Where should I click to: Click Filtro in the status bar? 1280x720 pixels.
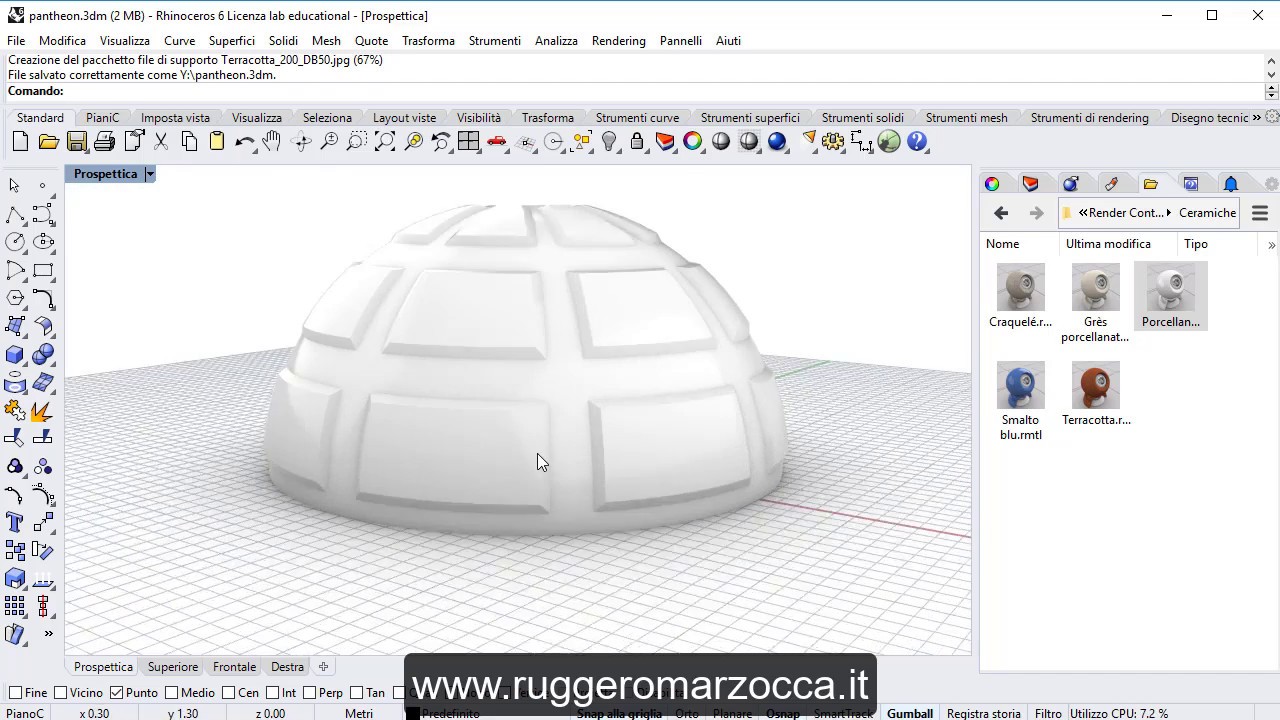[x=1048, y=713]
